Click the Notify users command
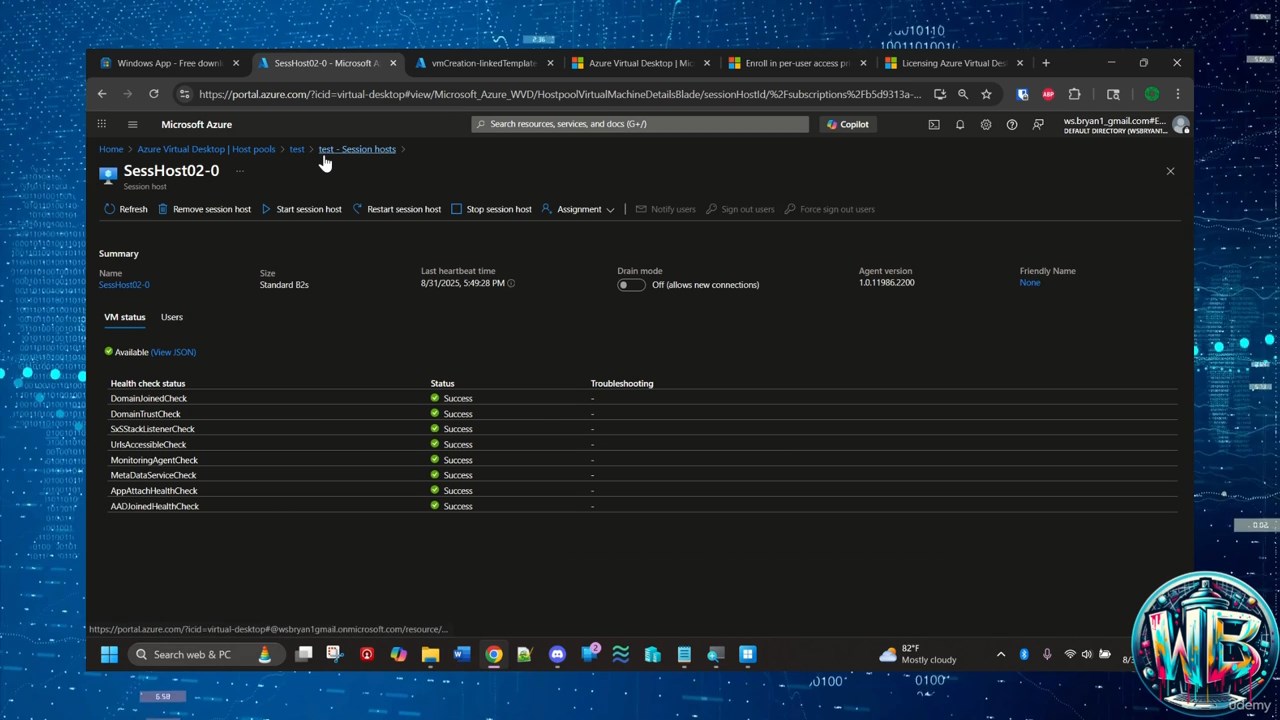The height and width of the screenshot is (720, 1280). coord(665,209)
